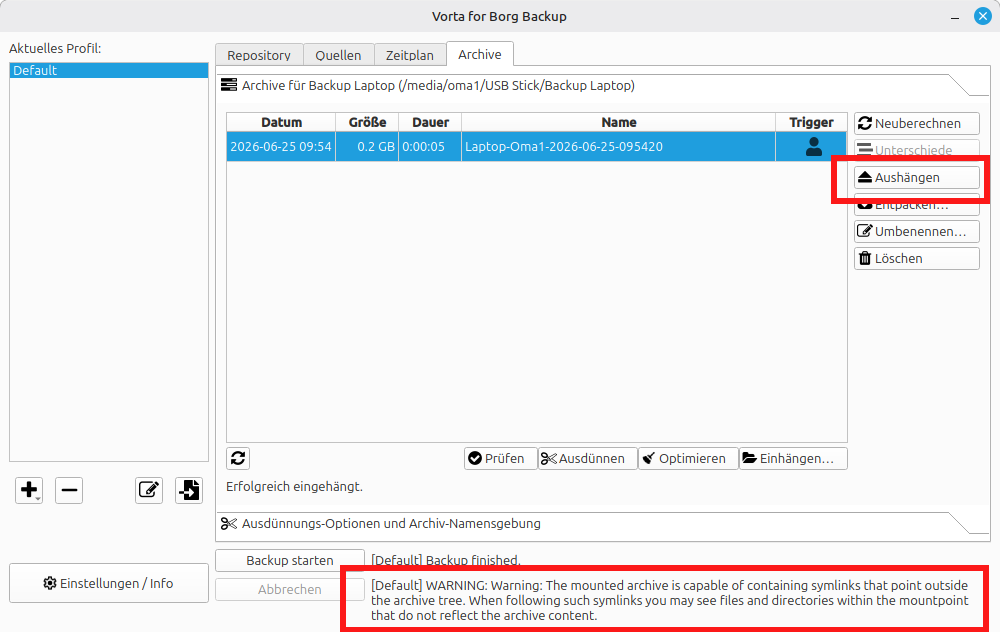1000x632 pixels.
Task: Open the Zeitplan tab
Action: 409,55
